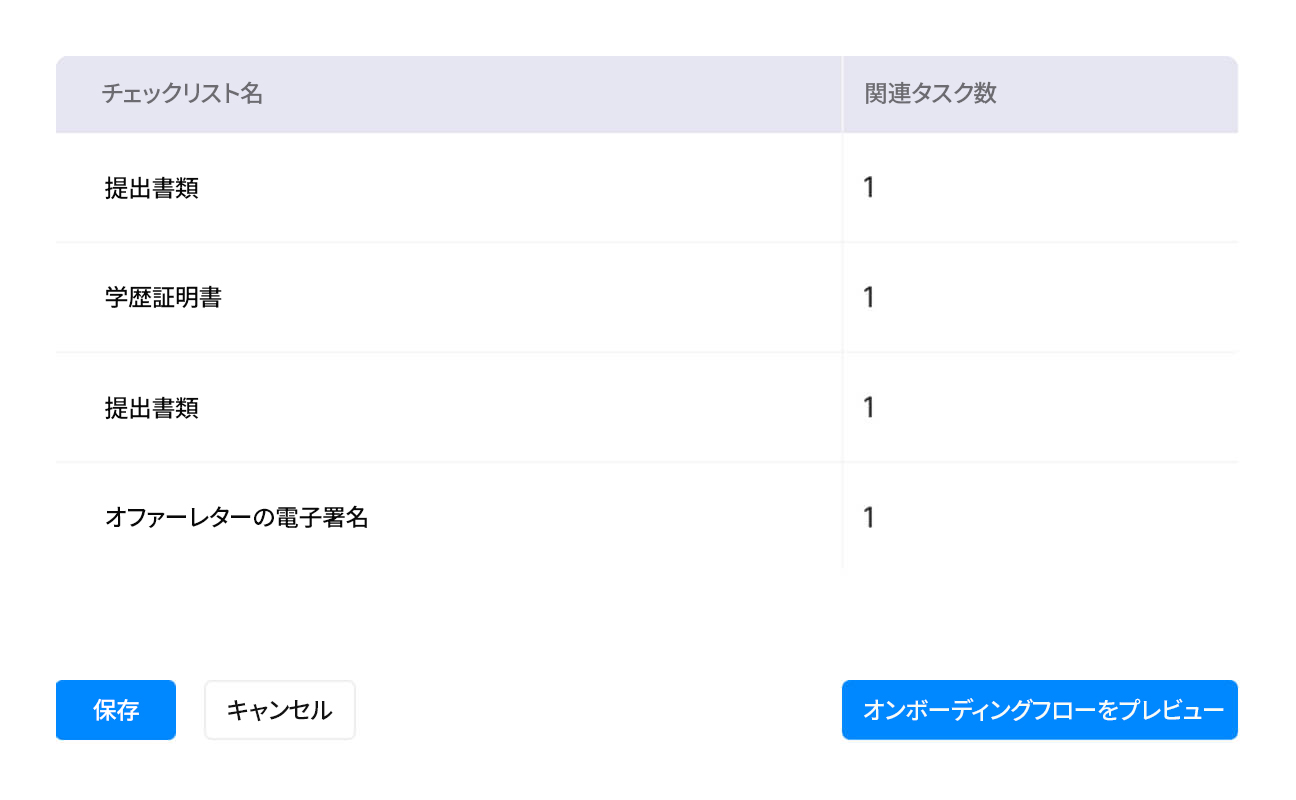Screen dimensions: 1296x800
Task: Click the task count for the second 提出書類
Action: 868,407
